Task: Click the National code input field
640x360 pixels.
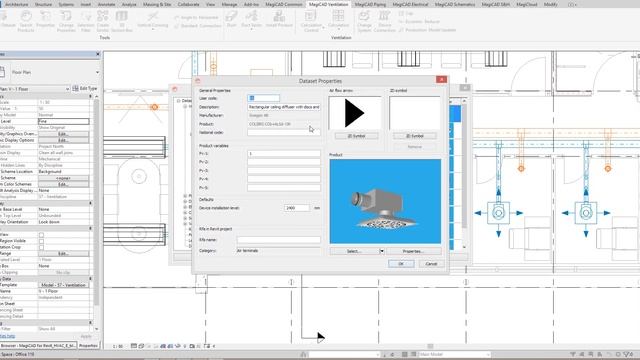Action: [284, 133]
